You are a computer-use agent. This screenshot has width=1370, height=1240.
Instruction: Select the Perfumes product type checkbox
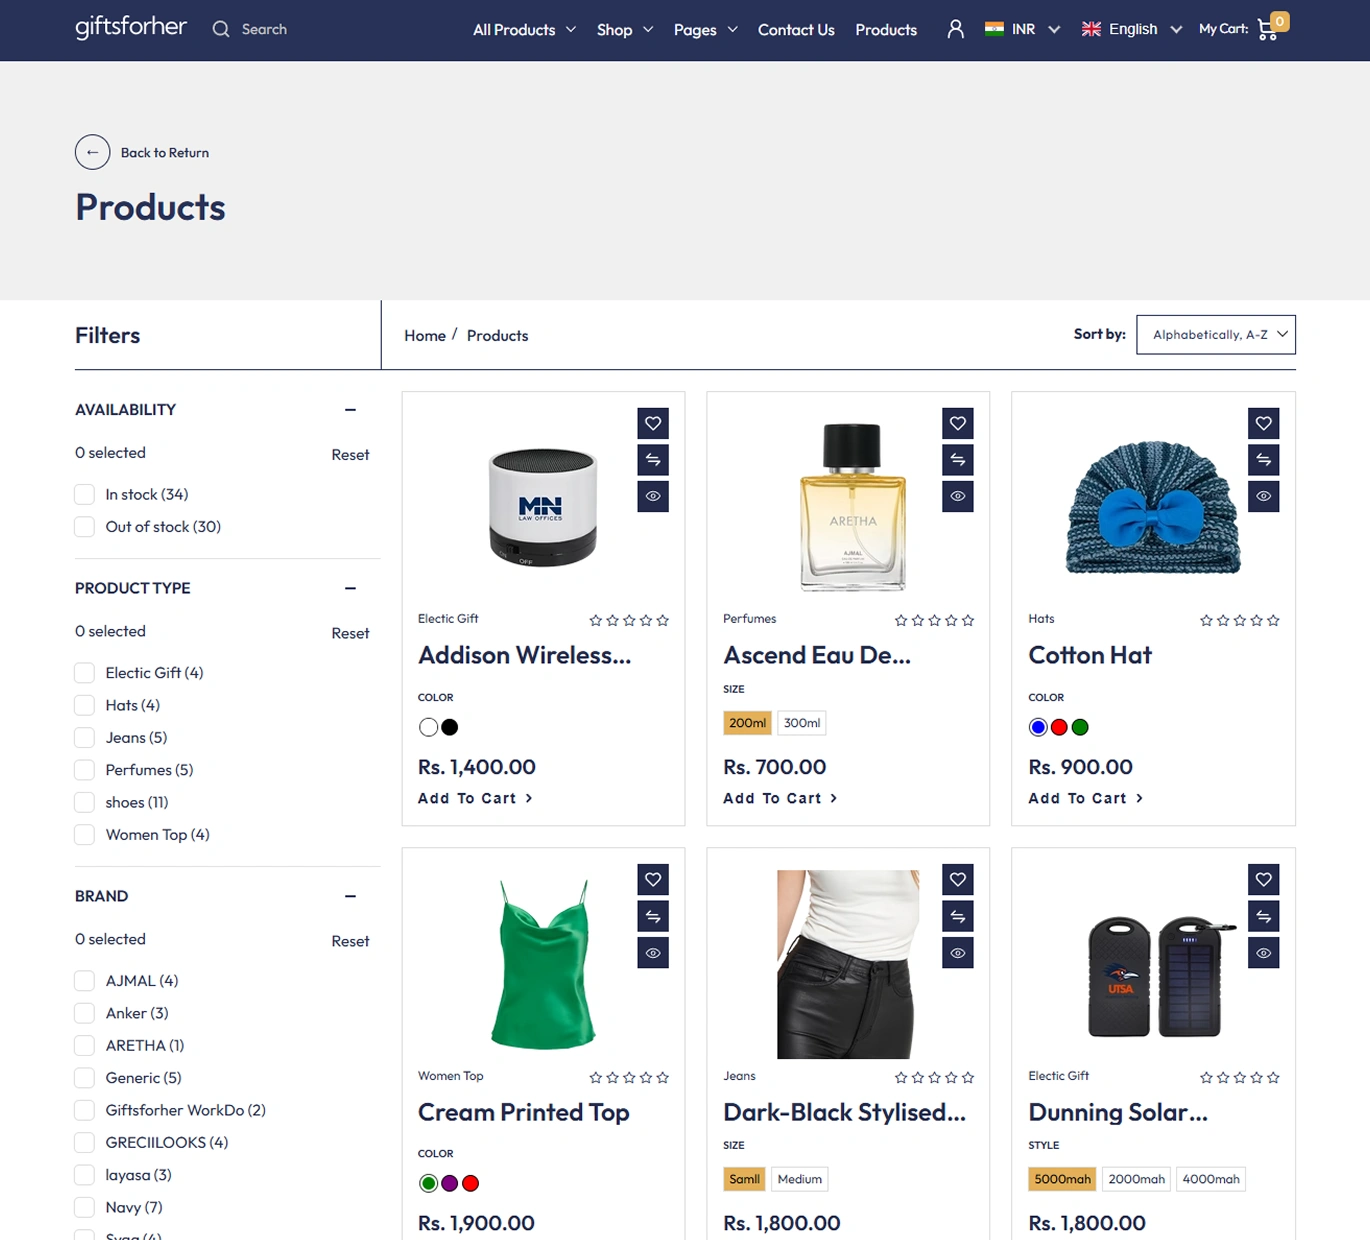85,770
